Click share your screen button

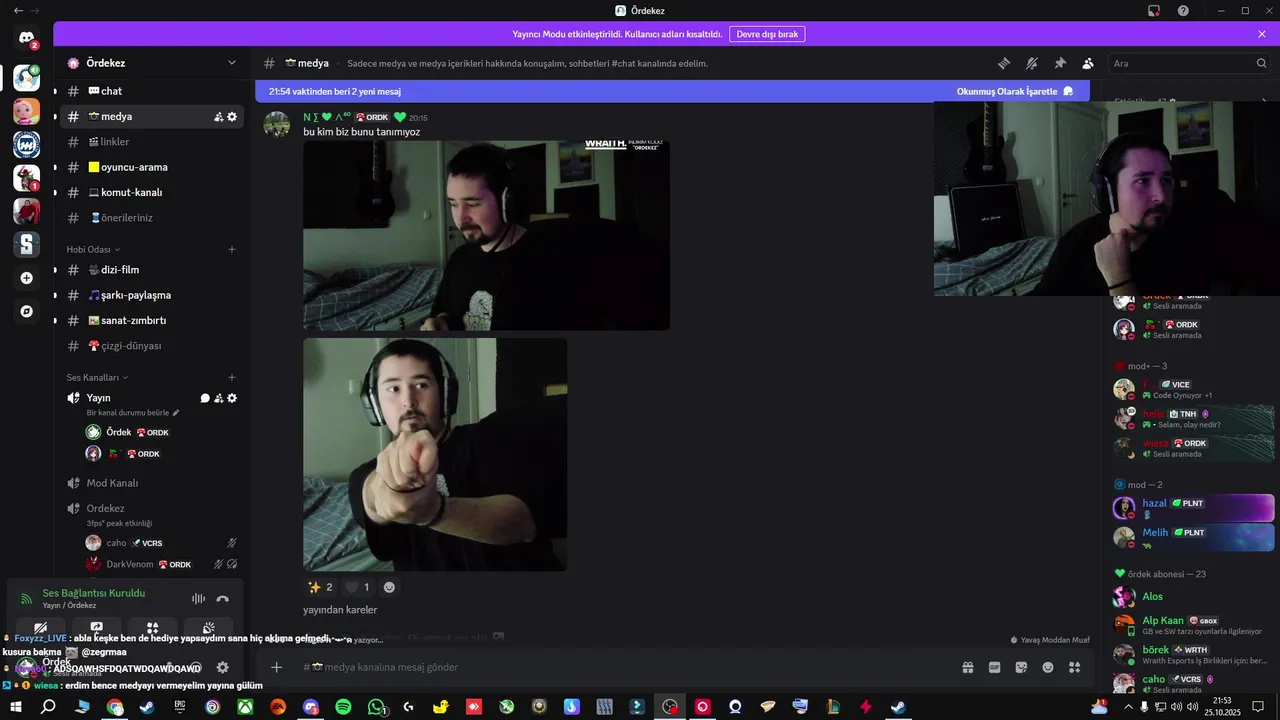point(97,628)
